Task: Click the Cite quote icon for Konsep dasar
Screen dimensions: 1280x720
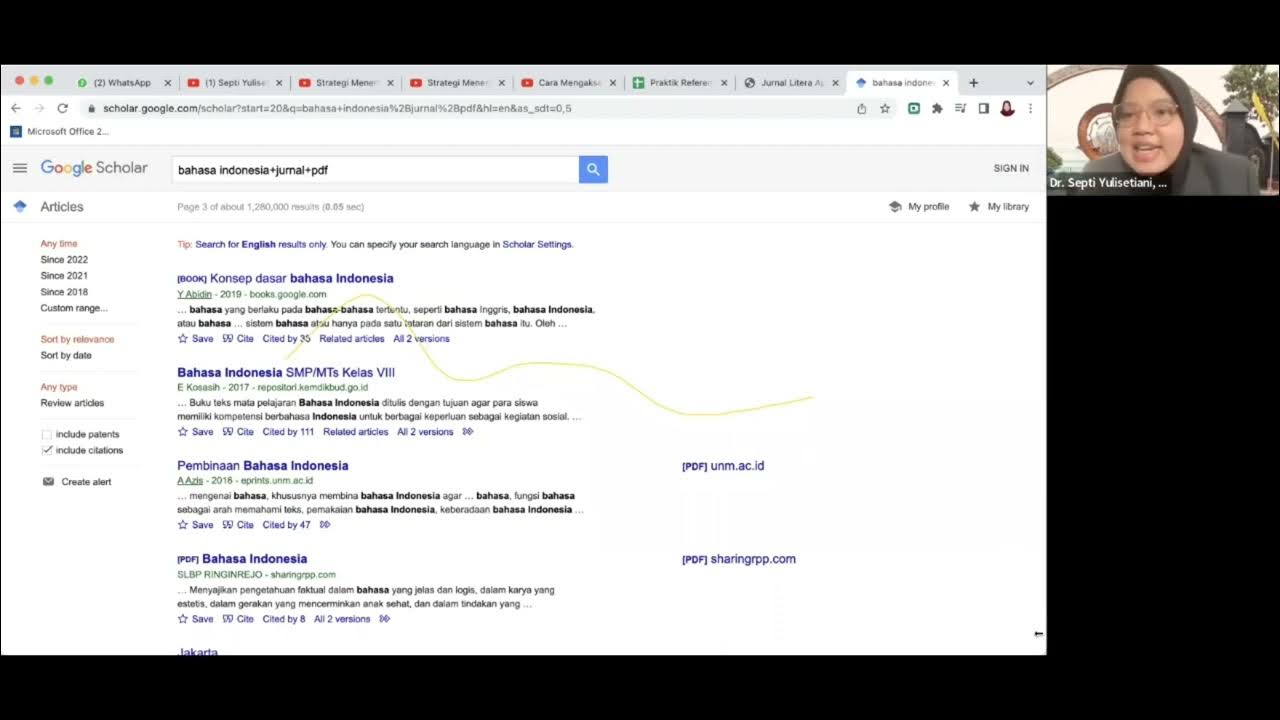Action: 228,339
